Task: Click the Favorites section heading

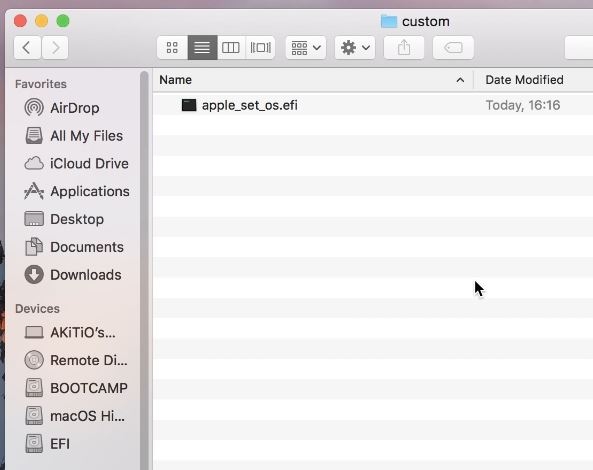Action: 41,84
